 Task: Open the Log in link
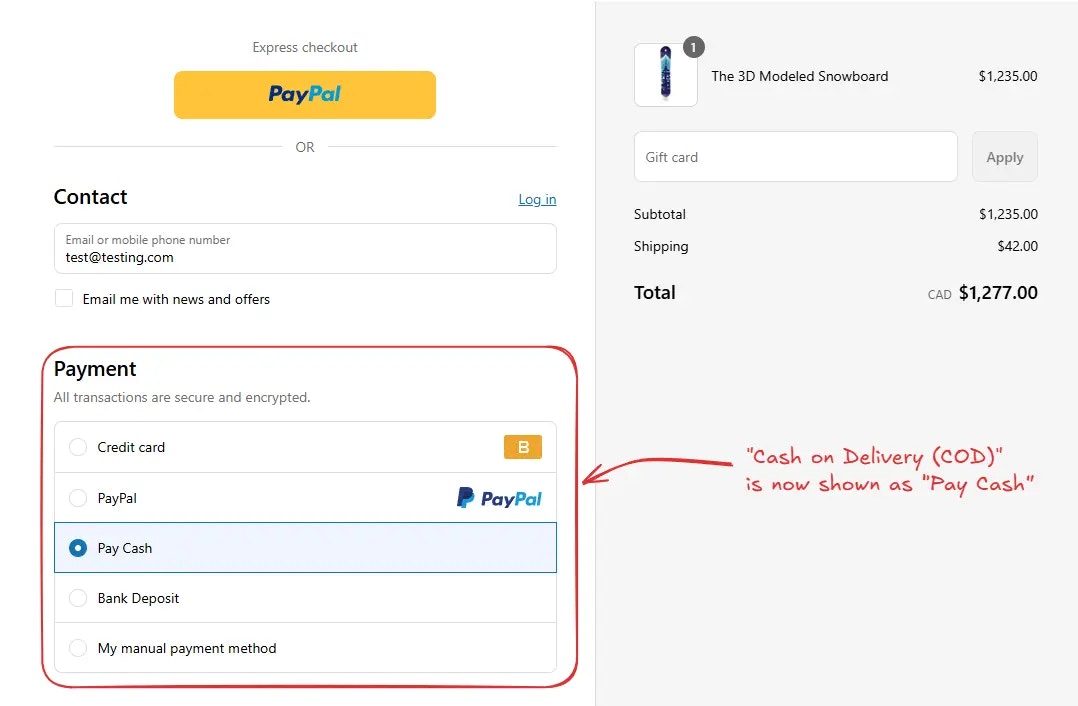(x=537, y=199)
